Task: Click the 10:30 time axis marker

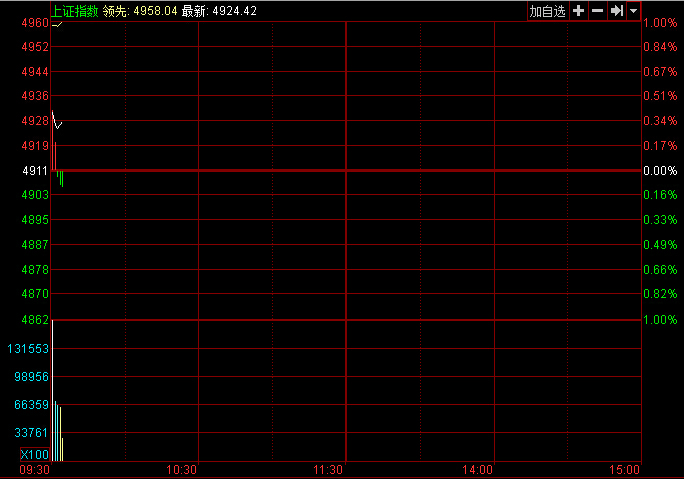Action: [x=182, y=469]
